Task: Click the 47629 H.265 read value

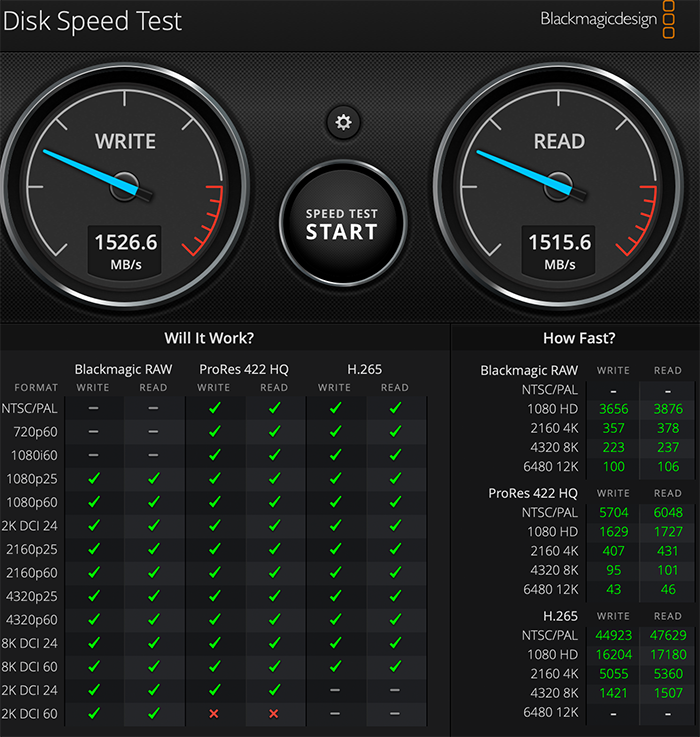Action: [668, 635]
